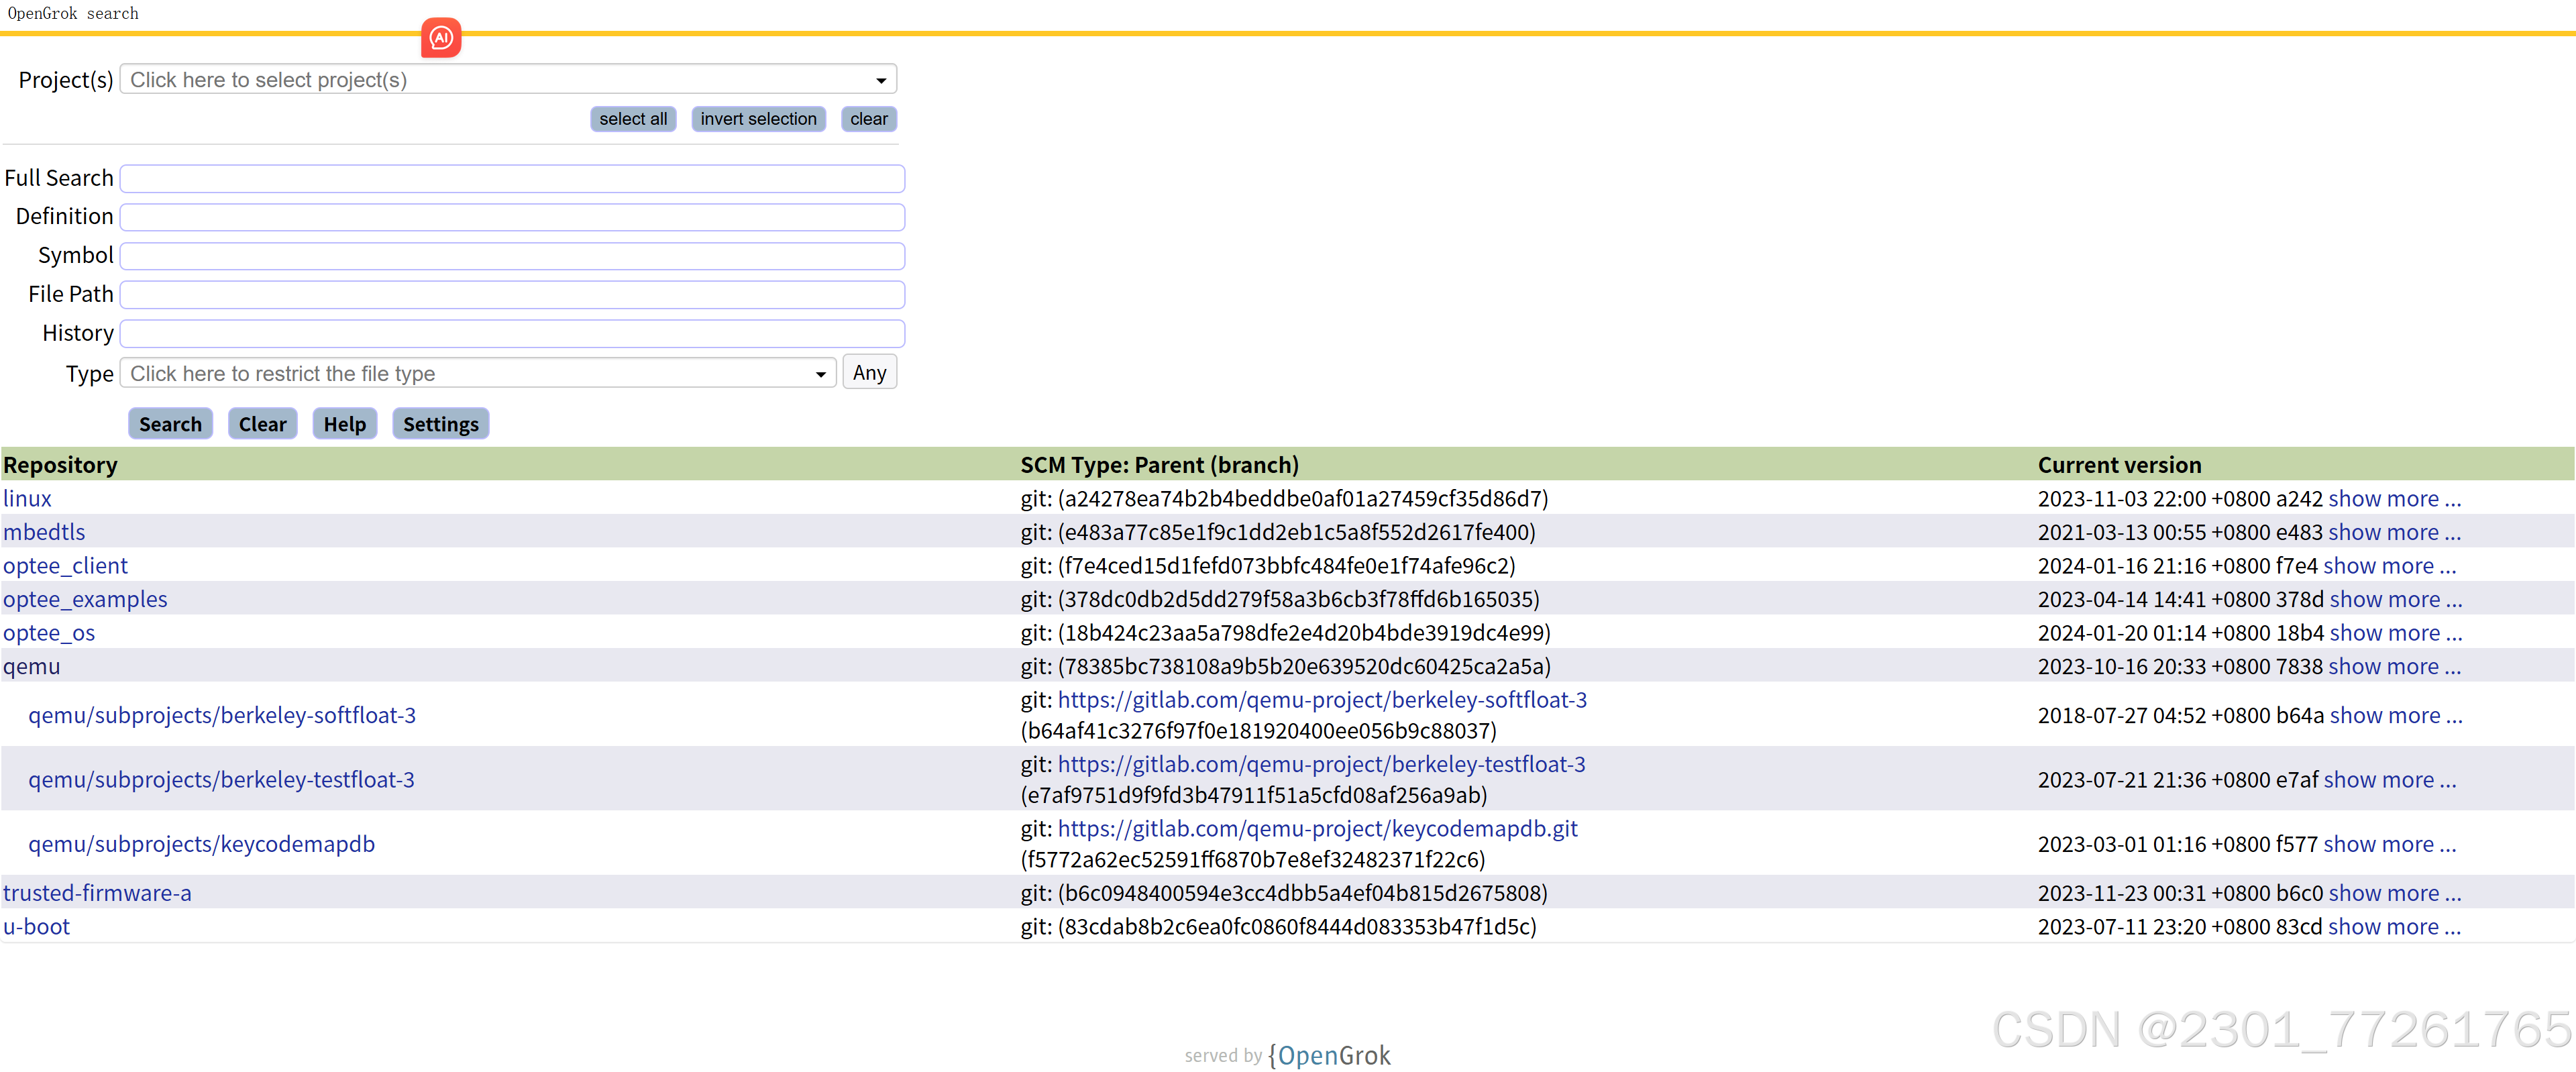The image size is (2576, 1072).
Task: Show more for u-boot version
Action: pyautogui.click(x=2394, y=927)
